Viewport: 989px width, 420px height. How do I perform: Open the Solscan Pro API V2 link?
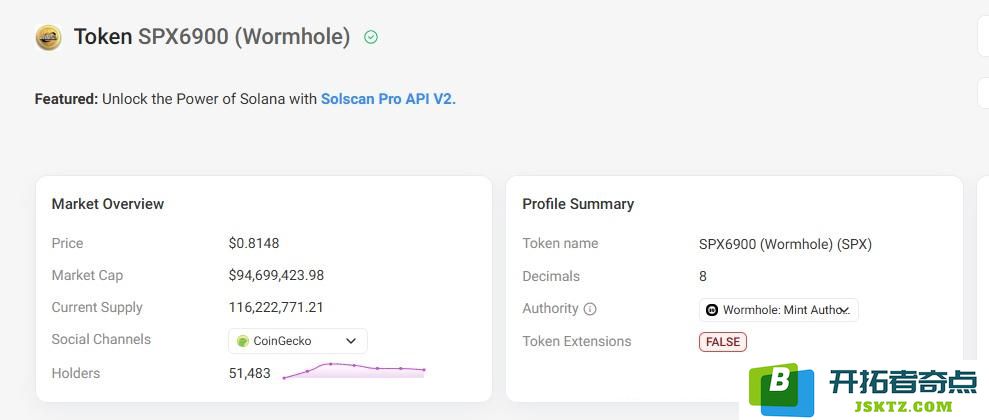pyautogui.click(x=388, y=99)
